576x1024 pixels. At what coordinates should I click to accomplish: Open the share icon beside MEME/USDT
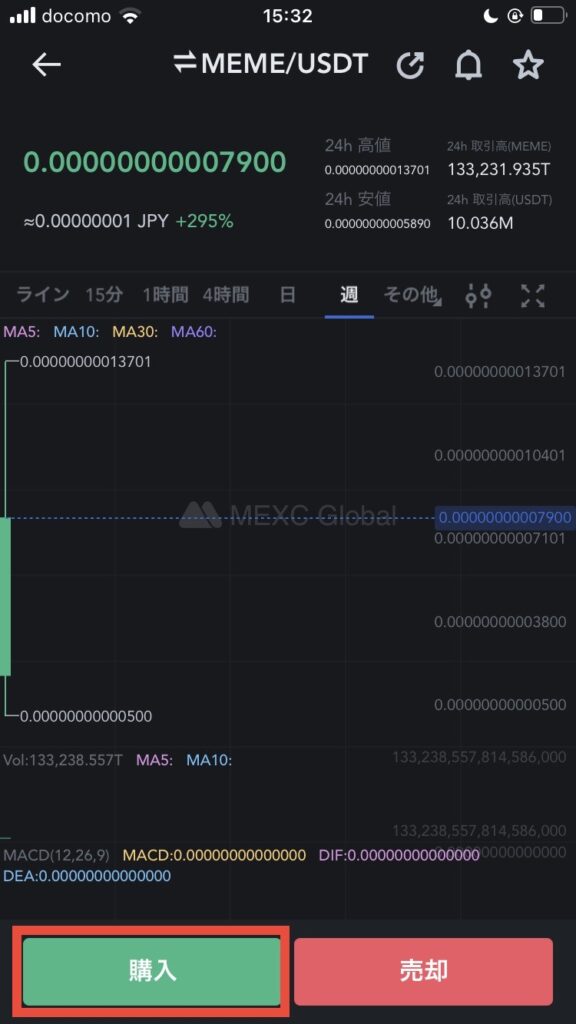tap(411, 65)
